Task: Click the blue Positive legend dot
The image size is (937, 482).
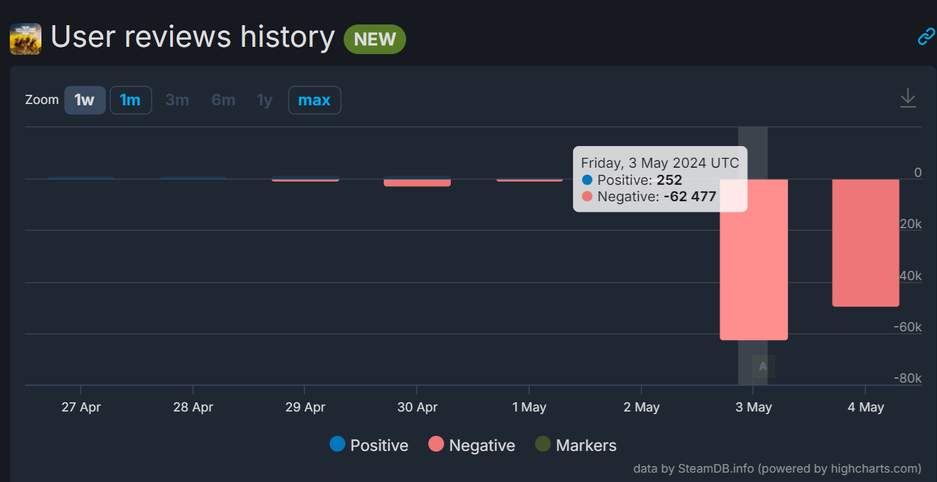Action: (337, 444)
